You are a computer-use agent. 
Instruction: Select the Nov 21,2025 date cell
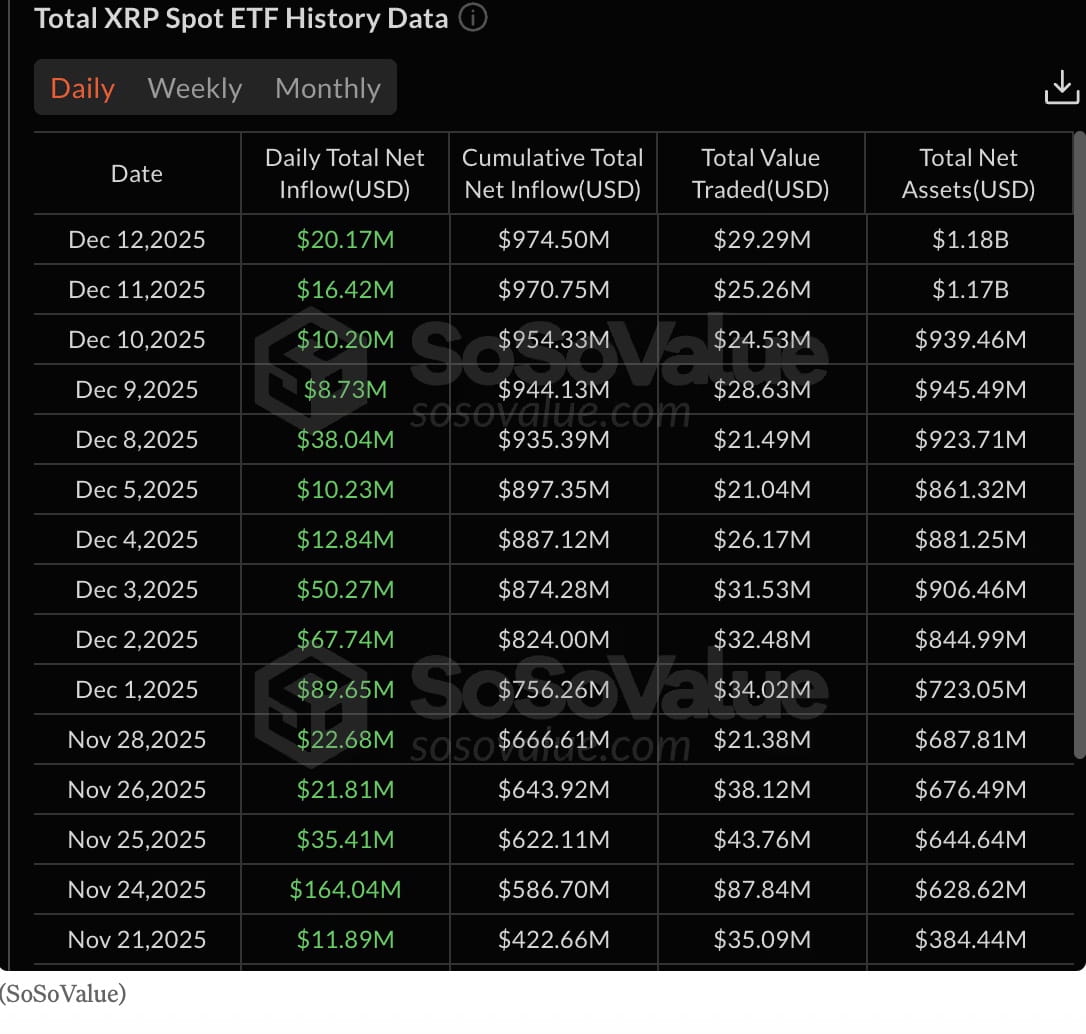[x=136, y=939]
